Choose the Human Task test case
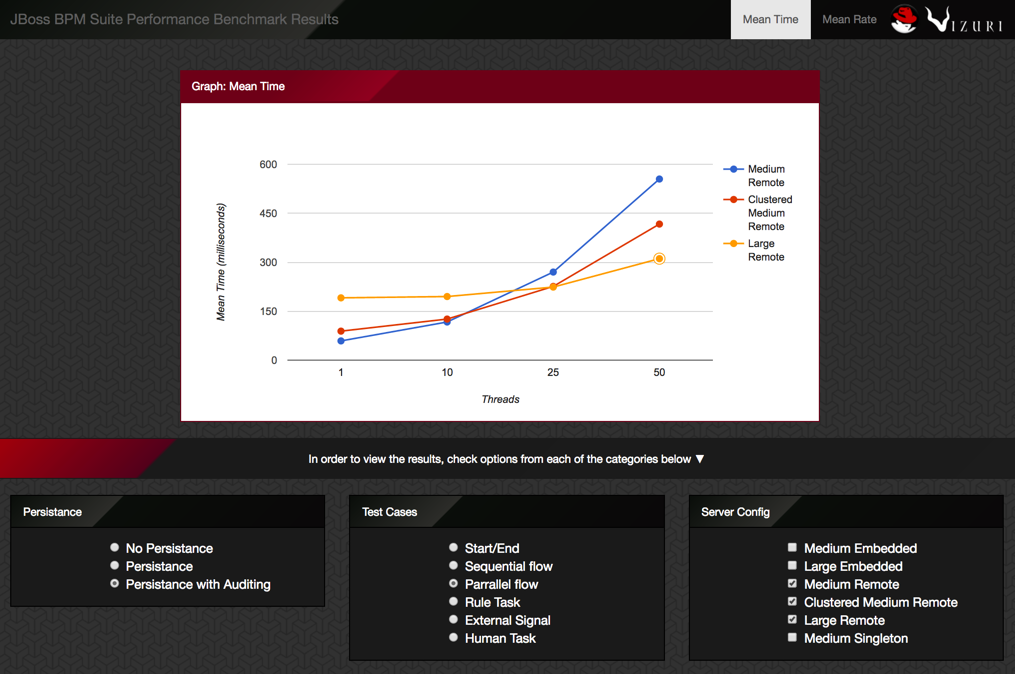1015x674 pixels. [453, 638]
